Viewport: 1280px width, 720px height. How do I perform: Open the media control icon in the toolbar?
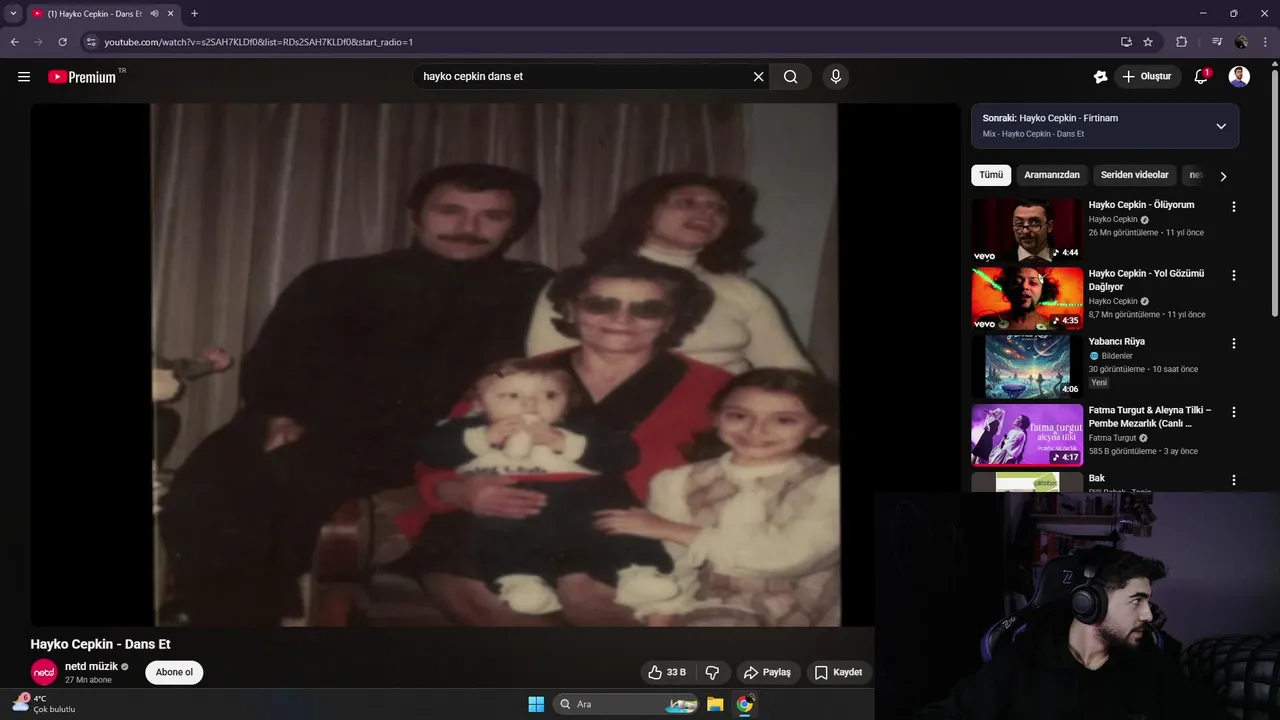click(1217, 42)
